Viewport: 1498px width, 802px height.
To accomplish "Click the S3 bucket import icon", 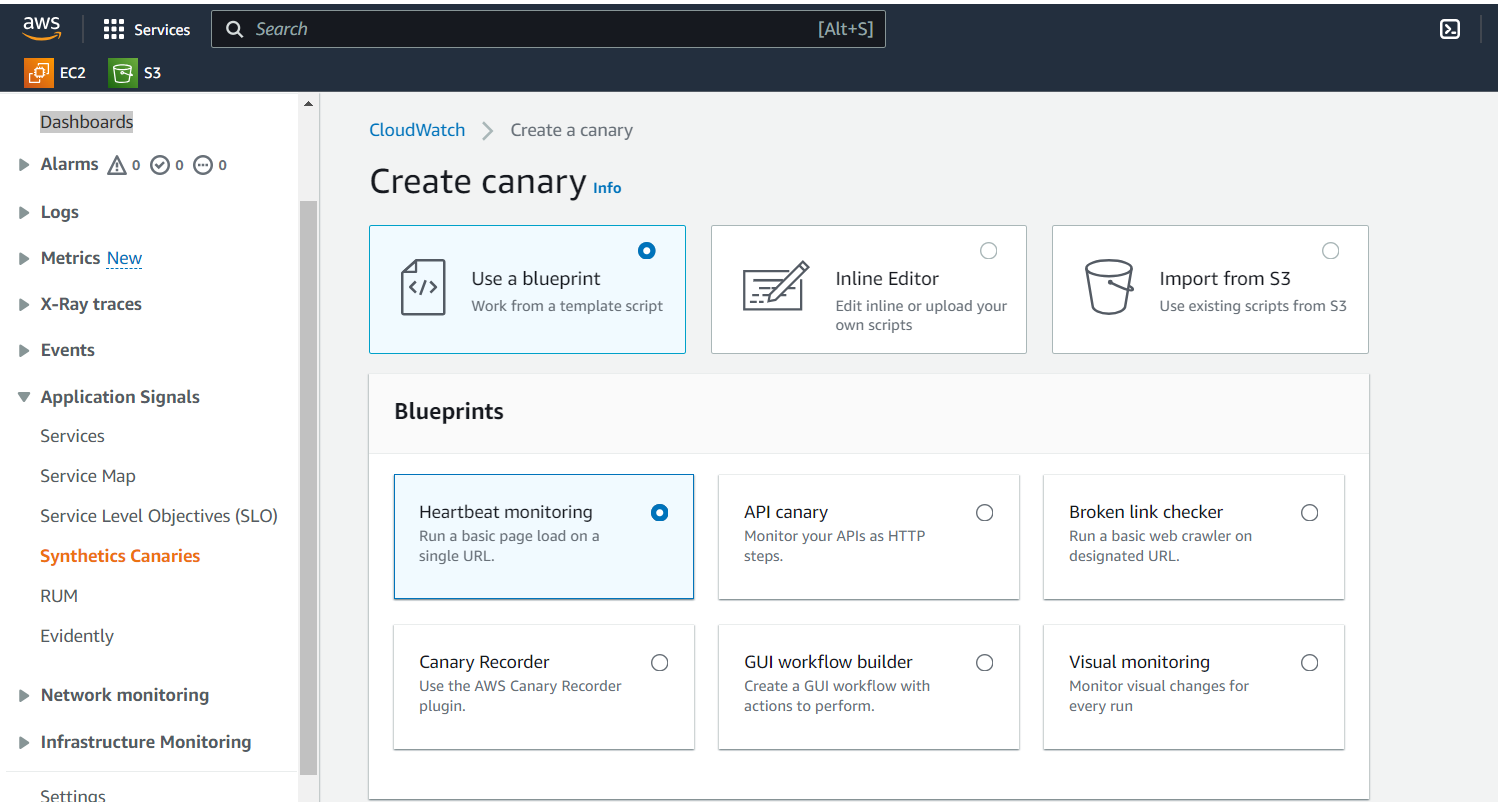I will coord(1109,287).
